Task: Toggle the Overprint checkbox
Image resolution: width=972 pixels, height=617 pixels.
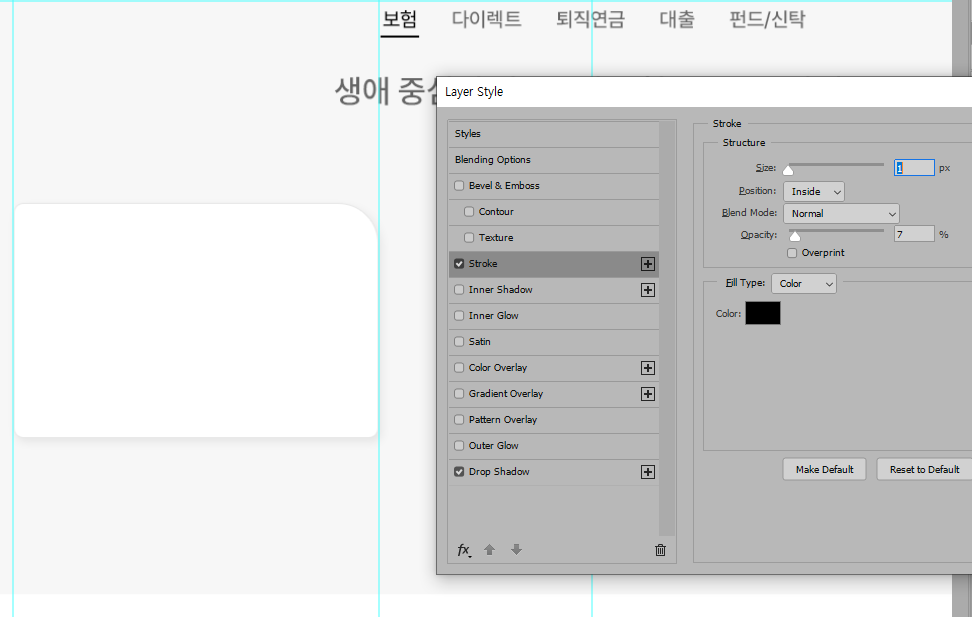Action: (x=792, y=253)
